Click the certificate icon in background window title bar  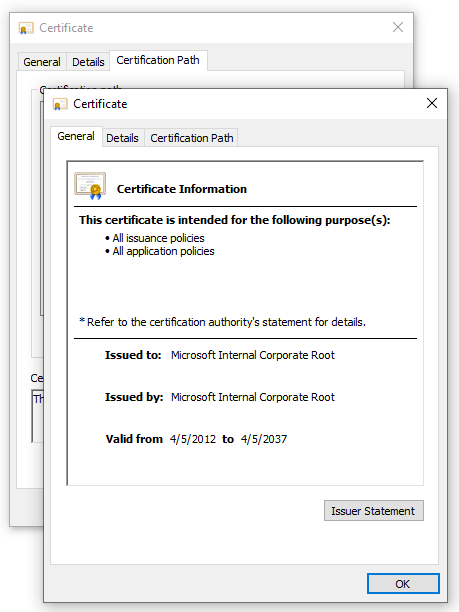[x=26, y=28]
